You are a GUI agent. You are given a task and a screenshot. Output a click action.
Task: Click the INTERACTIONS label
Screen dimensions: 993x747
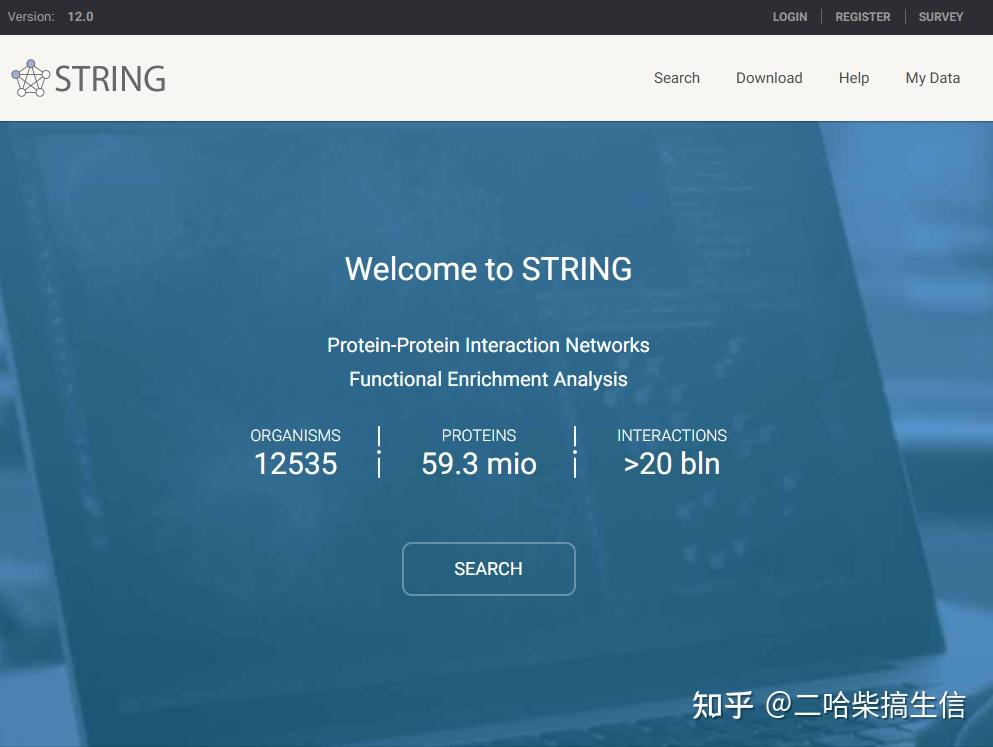tap(671, 436)
